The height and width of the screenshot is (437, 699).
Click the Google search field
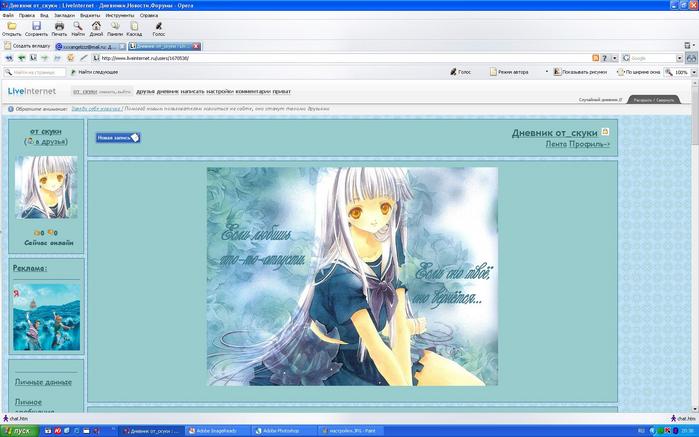pyautogui.click(x=653, y=58)
